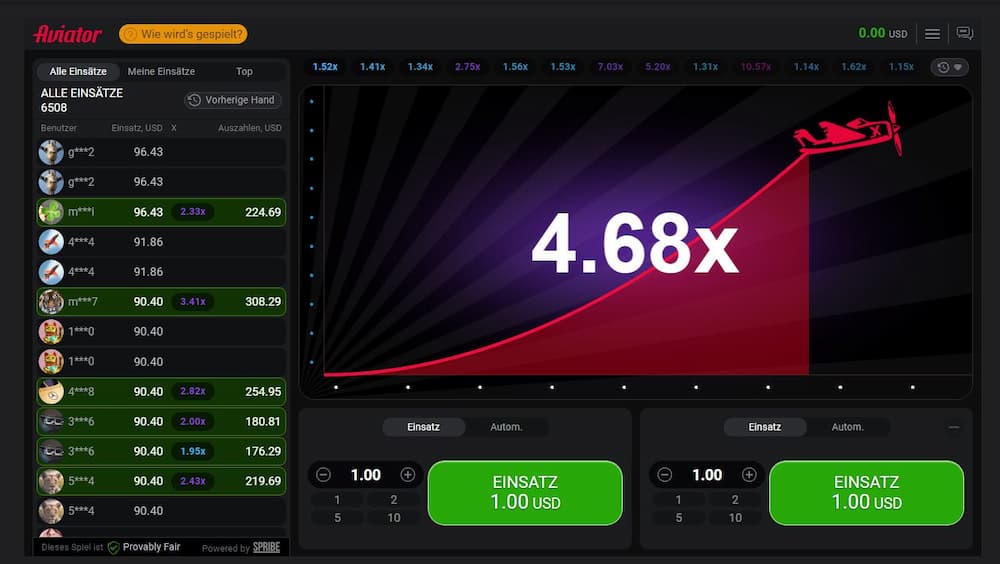Viewport: 1000px width, 564px height.
Task: Click the Provably Fair shield icon
Action: click(113, 547)
